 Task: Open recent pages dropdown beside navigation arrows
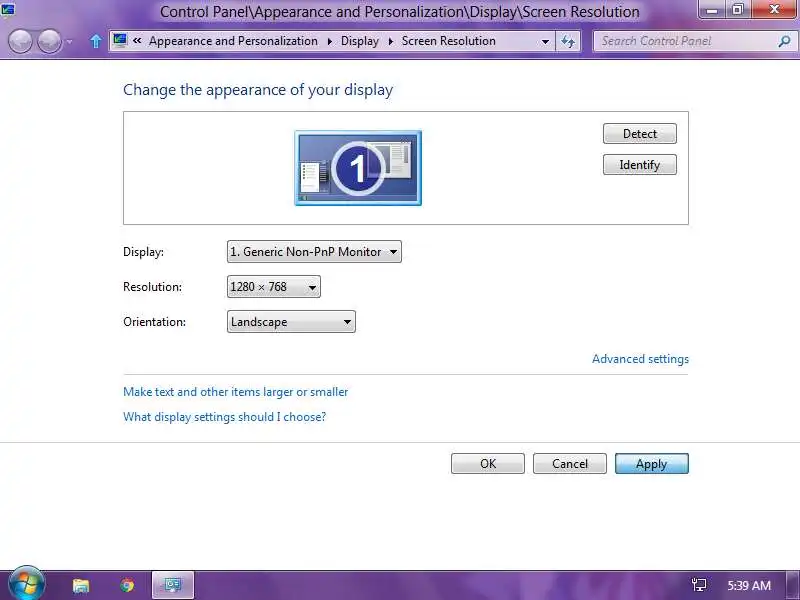(69, 42)
